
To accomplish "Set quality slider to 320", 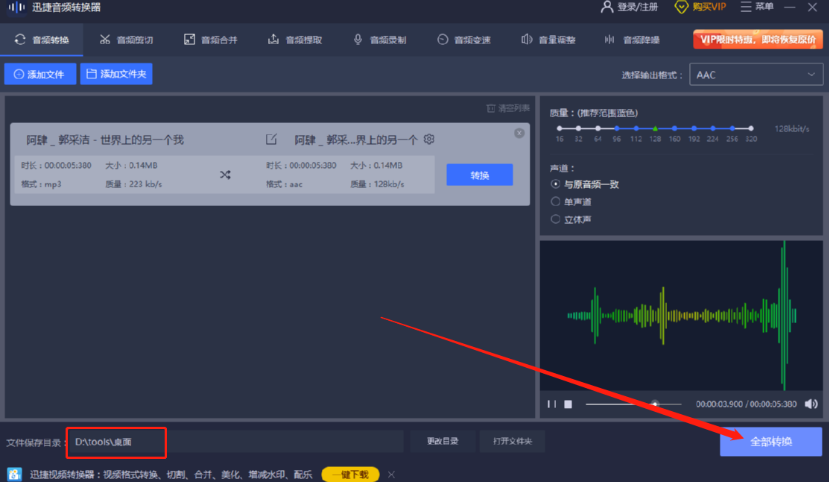I will (x=751, y=128).
